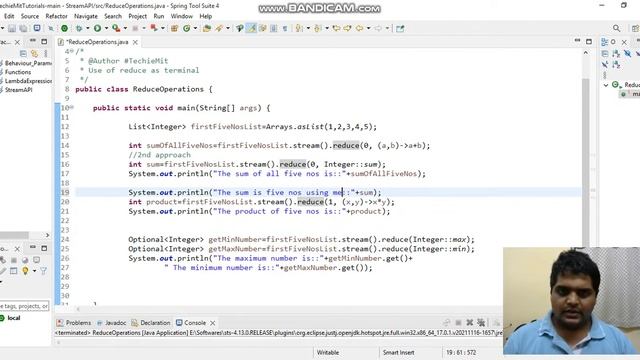
Task: Open the External Tools dropdown arrow
Action: (x=125, y=28)
